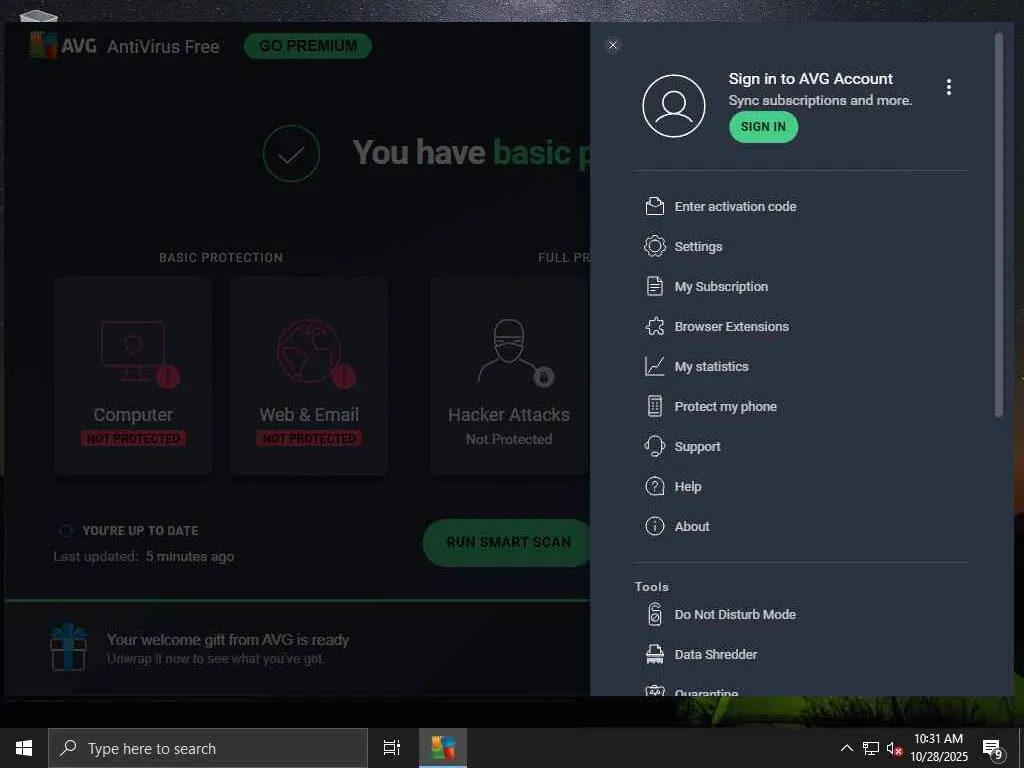The height and width of the screenshot is (768, 1024).
Task: Click the AVG icon in the taskbar
Action: pyautogui.click(x=443, y=748)
